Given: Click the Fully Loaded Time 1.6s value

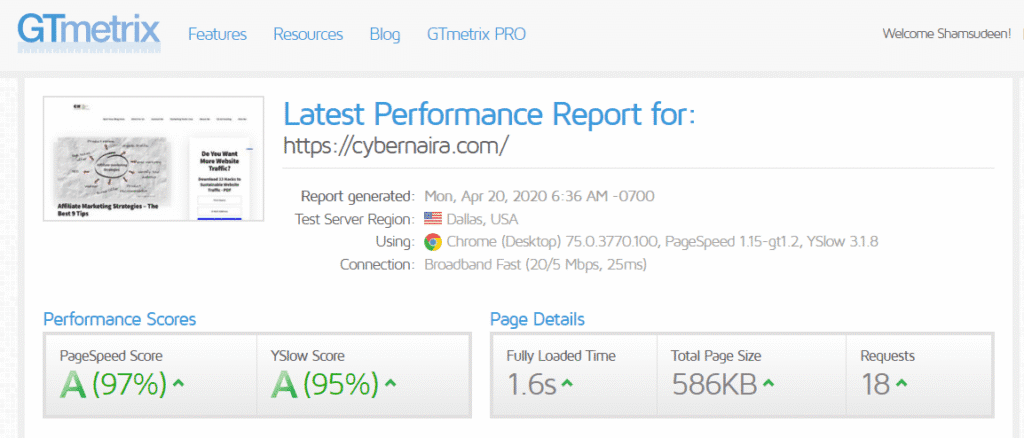Looking at the screenshot, I should tap(532, 385).
